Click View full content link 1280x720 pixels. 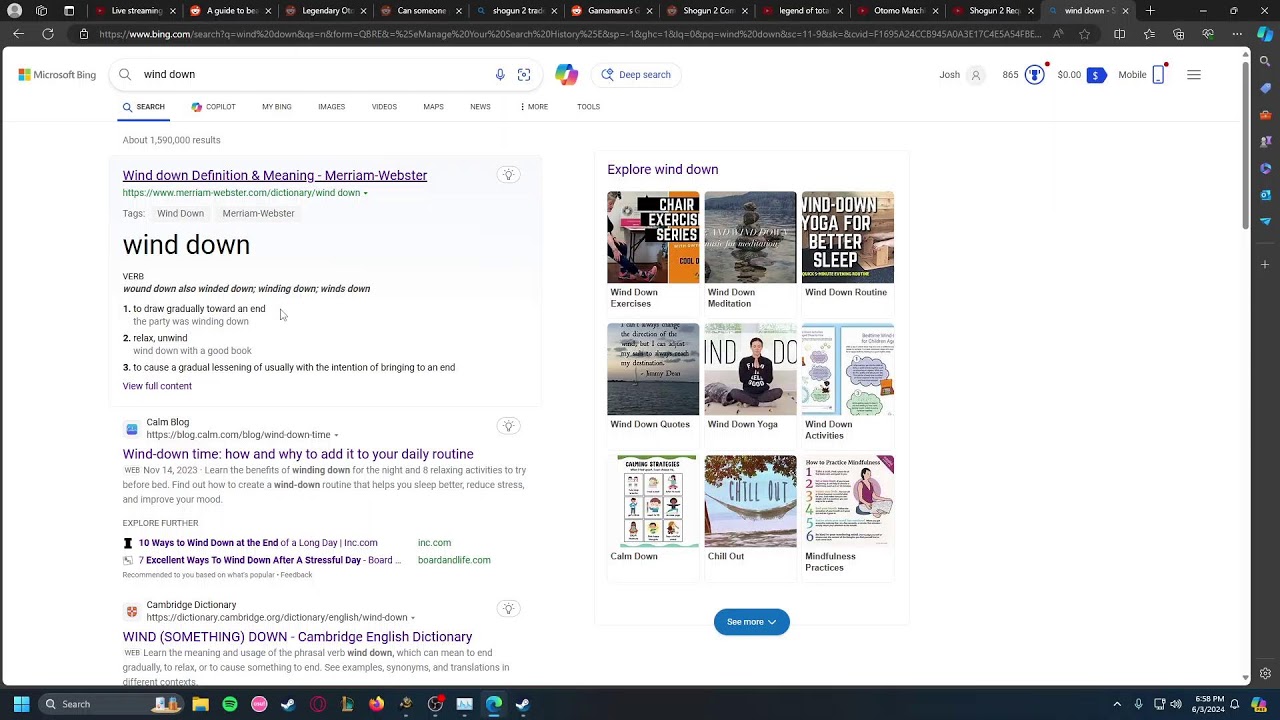point(157,386)
